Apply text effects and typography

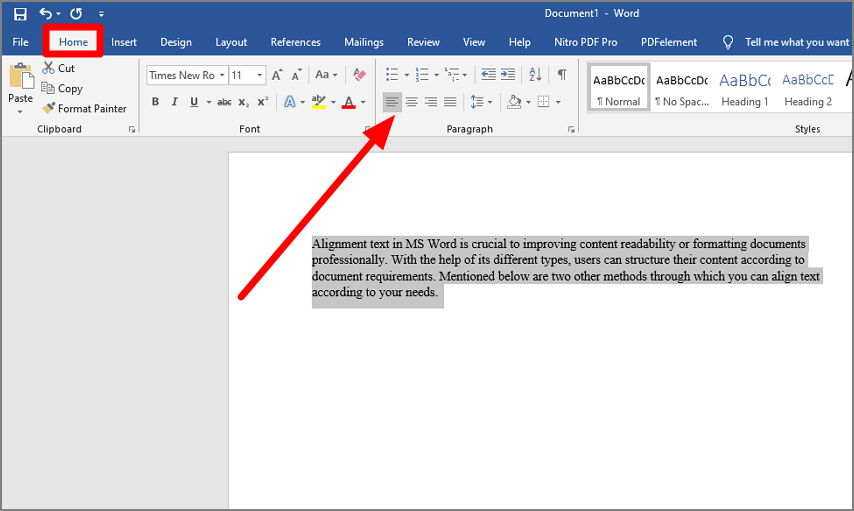[290, 102]
